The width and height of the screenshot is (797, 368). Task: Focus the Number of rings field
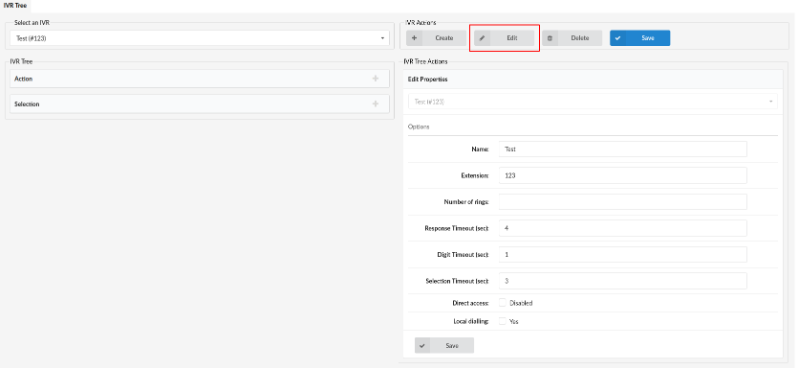(x=623, y=202)
